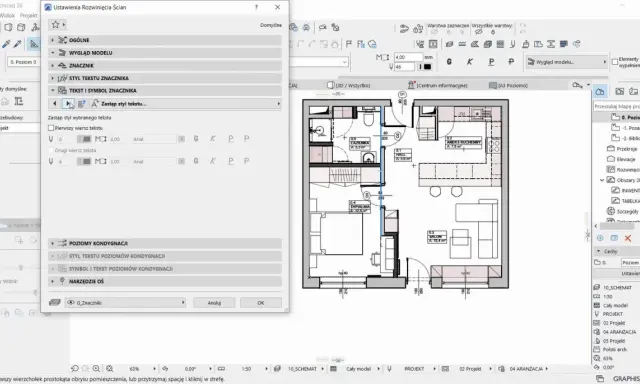The width and height of the screenshot is (640, 384).
Task: Click the new viewpoint plus icon in navigator
Action: tap(600, 238)
